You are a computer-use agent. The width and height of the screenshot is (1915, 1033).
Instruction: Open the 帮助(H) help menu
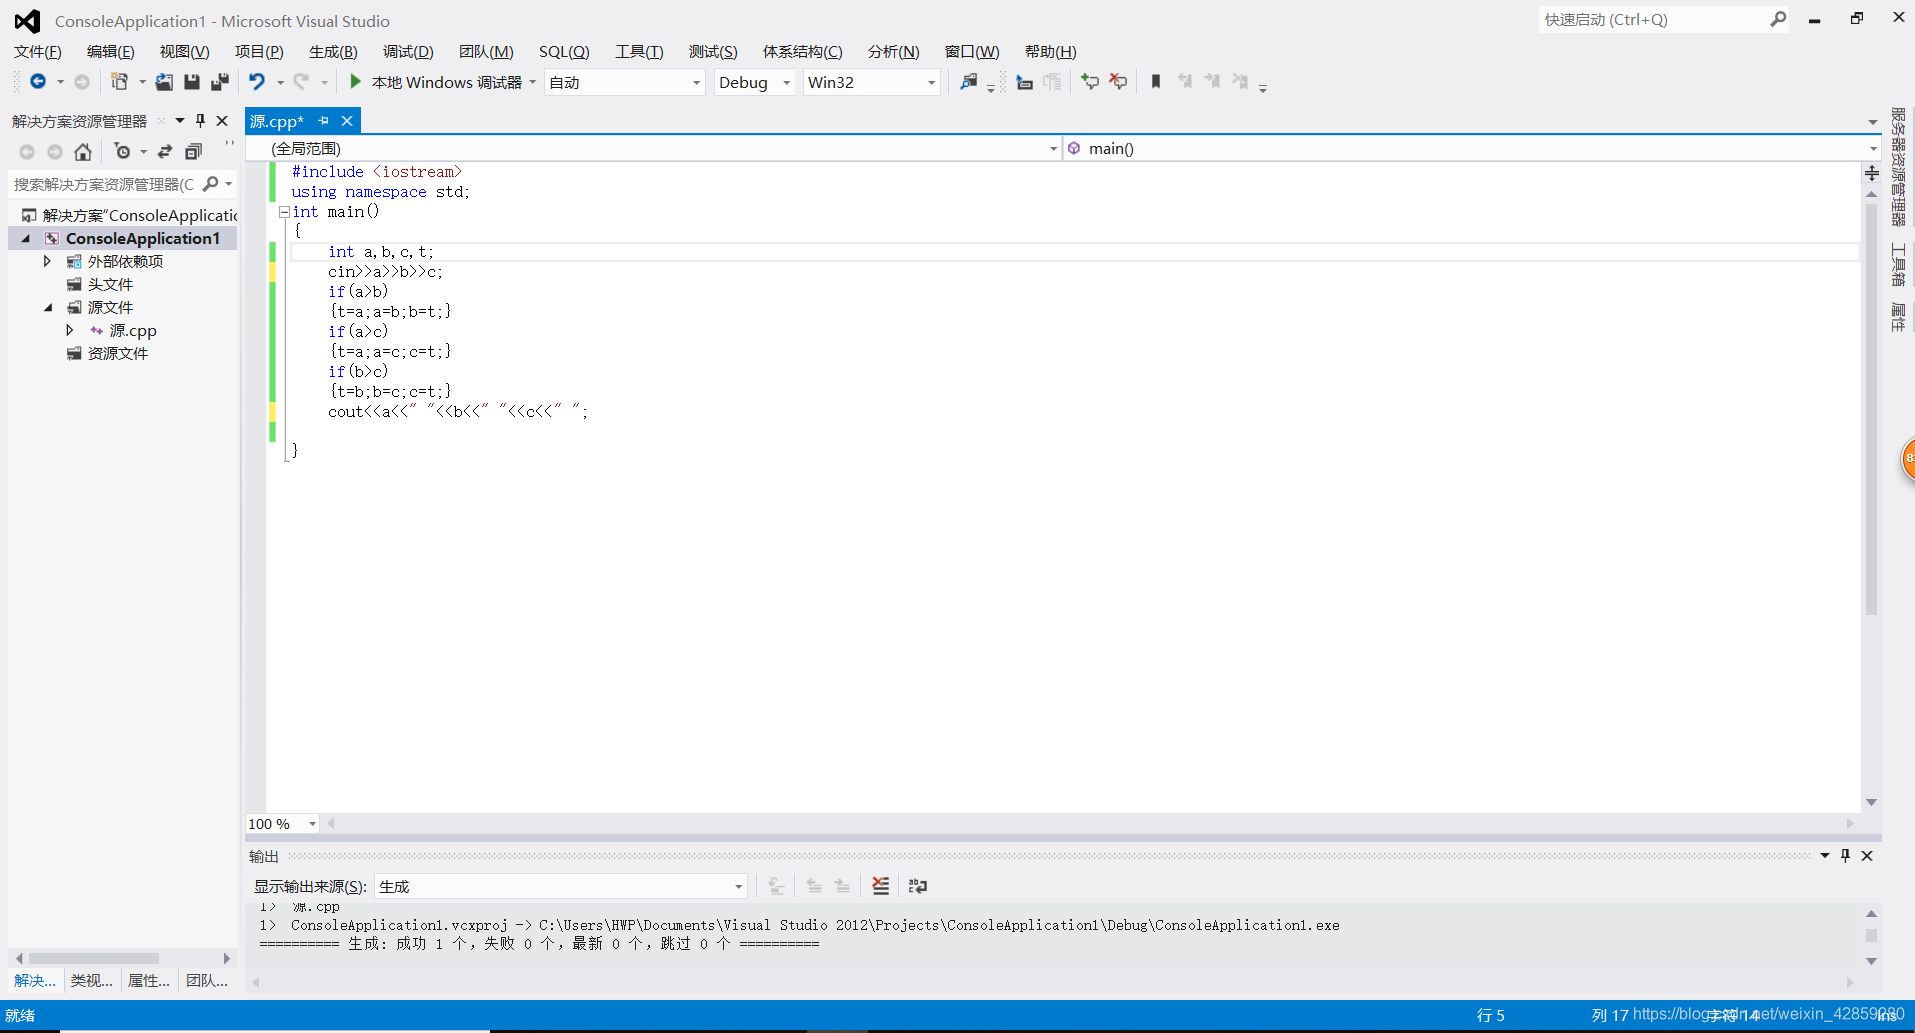pyautogui.click(x=1050, y=51)
